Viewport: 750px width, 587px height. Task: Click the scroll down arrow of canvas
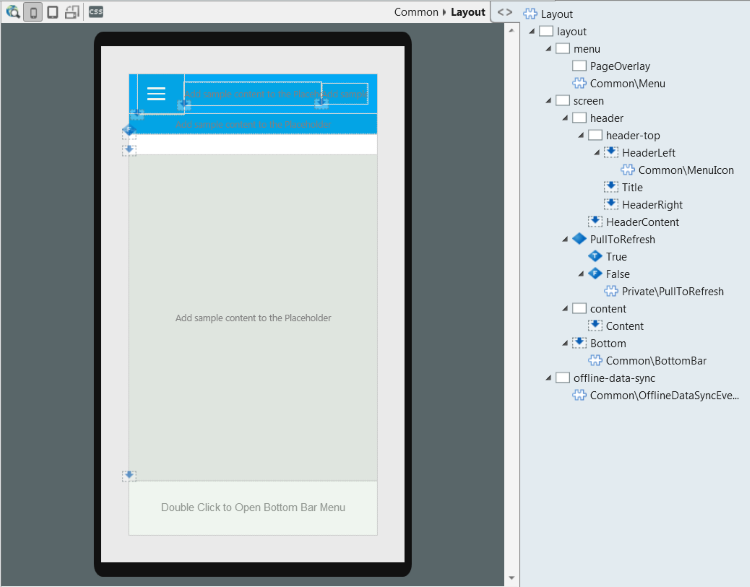[512, 579]
